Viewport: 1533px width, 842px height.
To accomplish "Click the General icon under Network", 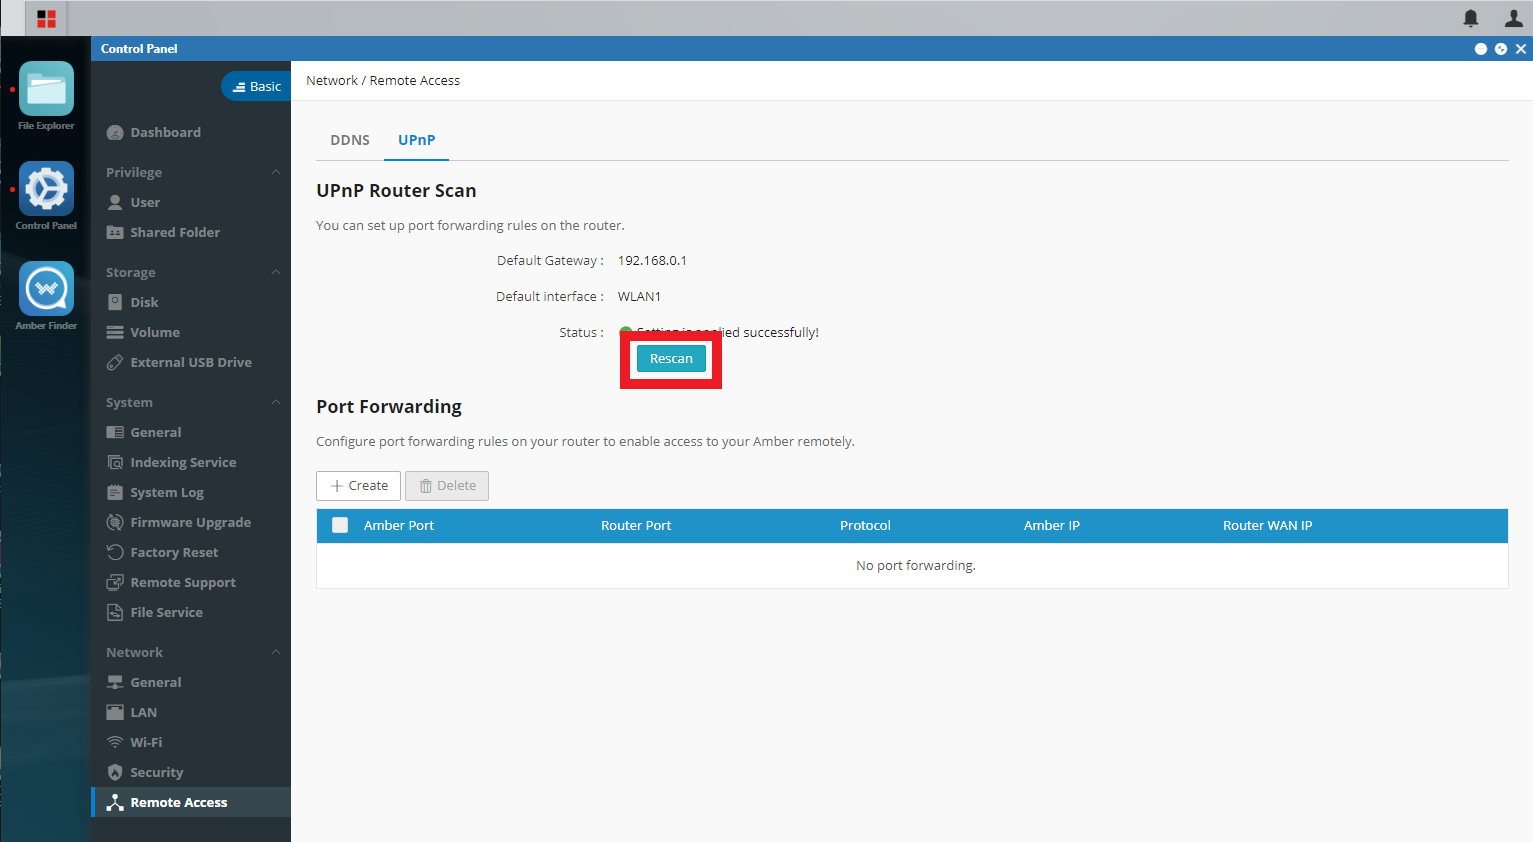I will [x=115, y=682].
